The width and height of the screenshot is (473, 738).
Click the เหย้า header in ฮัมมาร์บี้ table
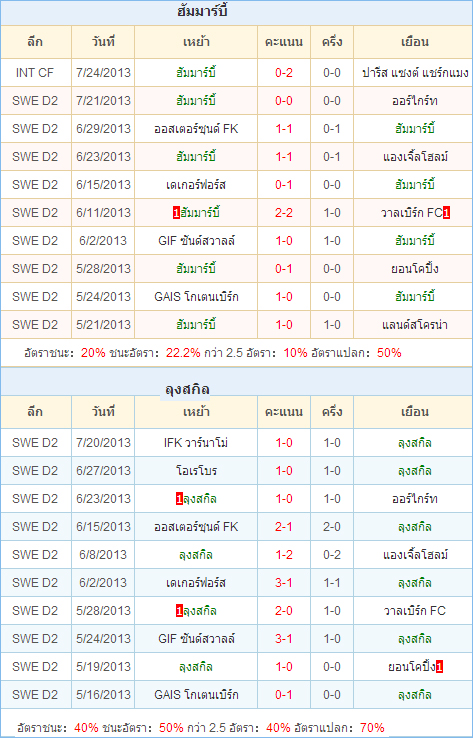pos(196,42)
